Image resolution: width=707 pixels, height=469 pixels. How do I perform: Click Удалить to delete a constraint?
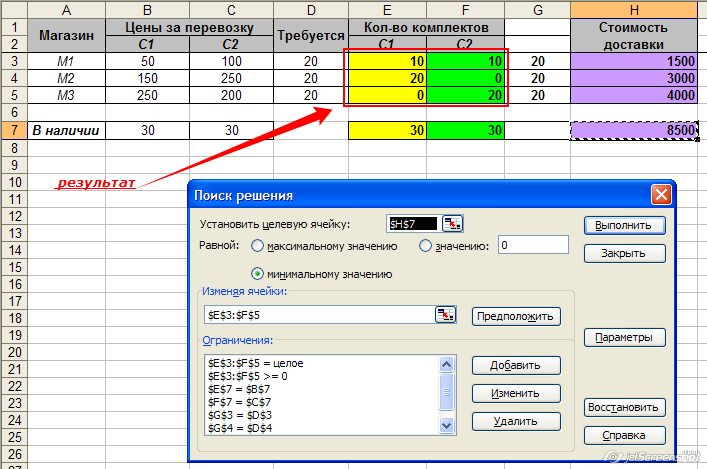[x=516, y=421]
